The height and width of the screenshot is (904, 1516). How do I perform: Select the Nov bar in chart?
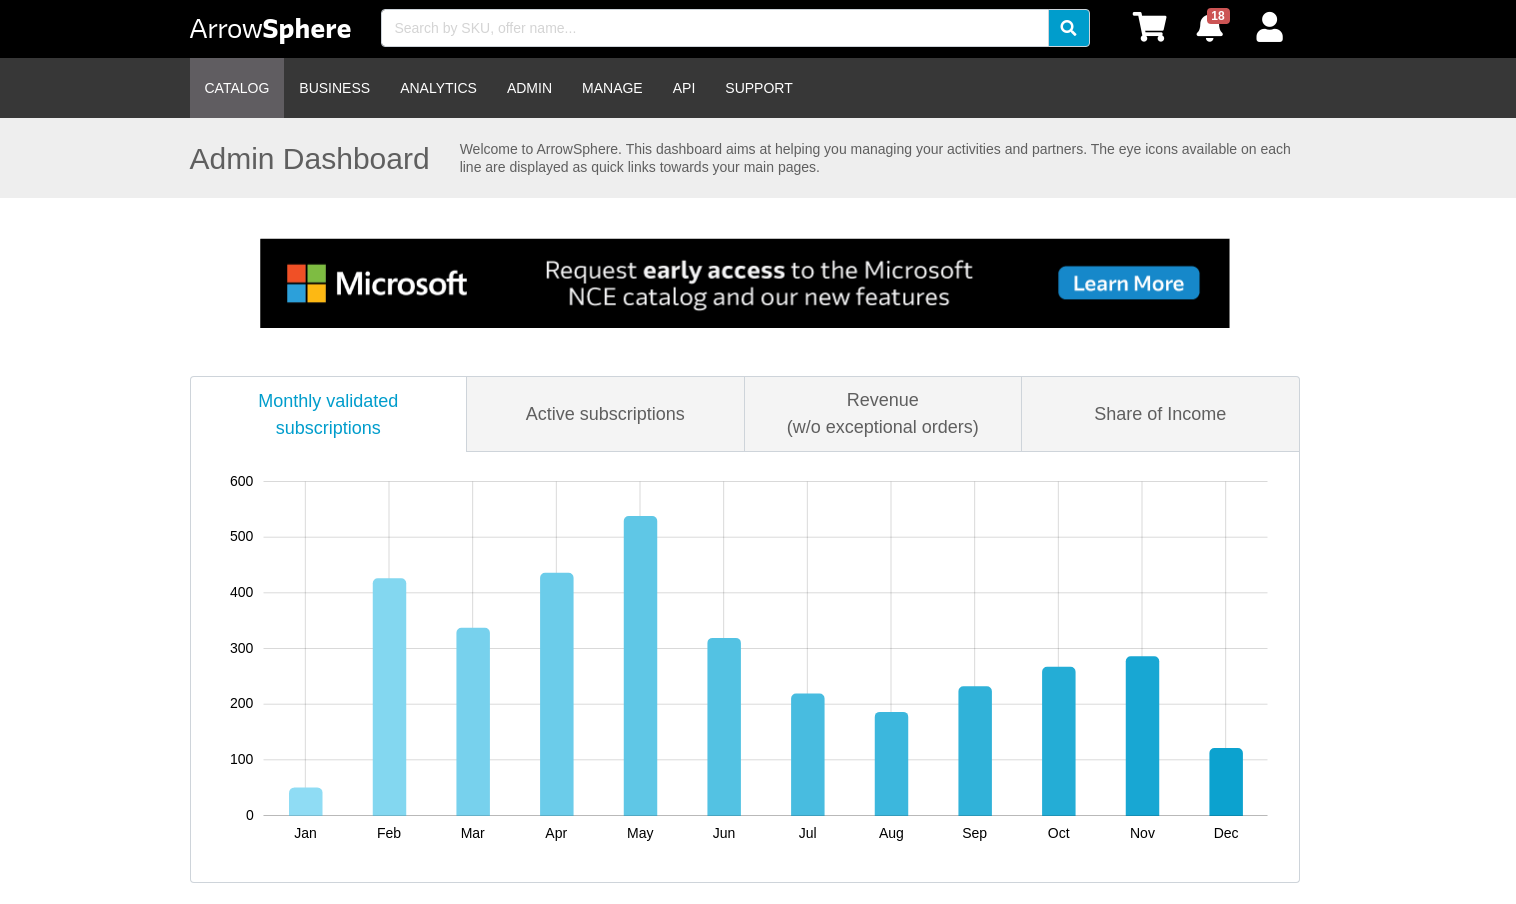[x=1142, y=736]
